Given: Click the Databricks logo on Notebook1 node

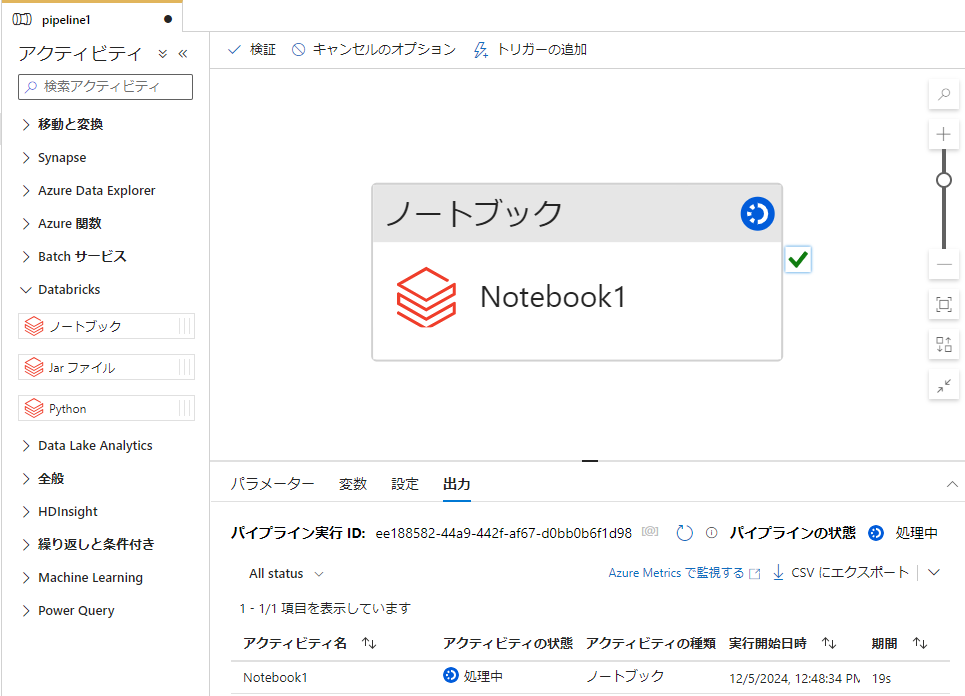Looking at the screenshot, I should [426, 297].
